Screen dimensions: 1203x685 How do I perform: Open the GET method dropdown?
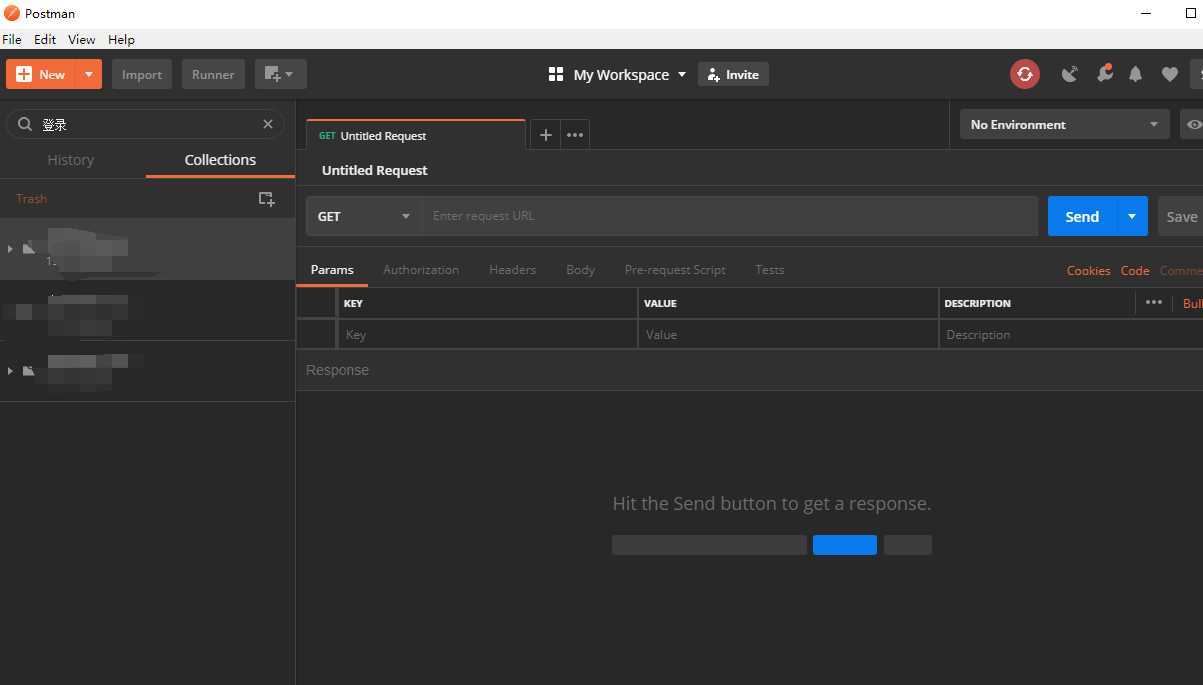[x=364, y=216]
